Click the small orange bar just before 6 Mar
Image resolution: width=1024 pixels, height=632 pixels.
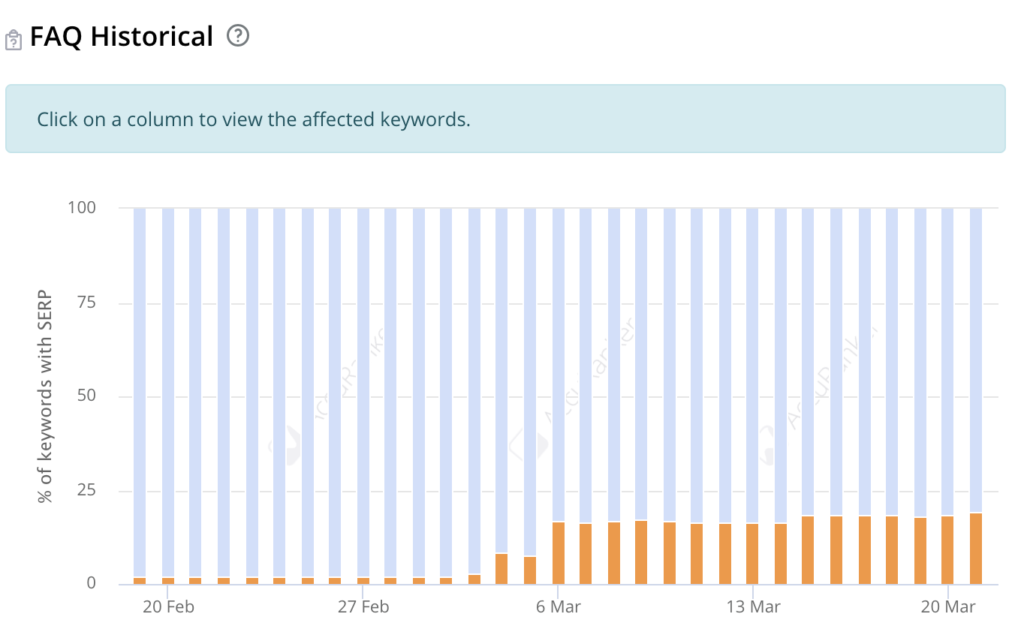tap(530, 570)
